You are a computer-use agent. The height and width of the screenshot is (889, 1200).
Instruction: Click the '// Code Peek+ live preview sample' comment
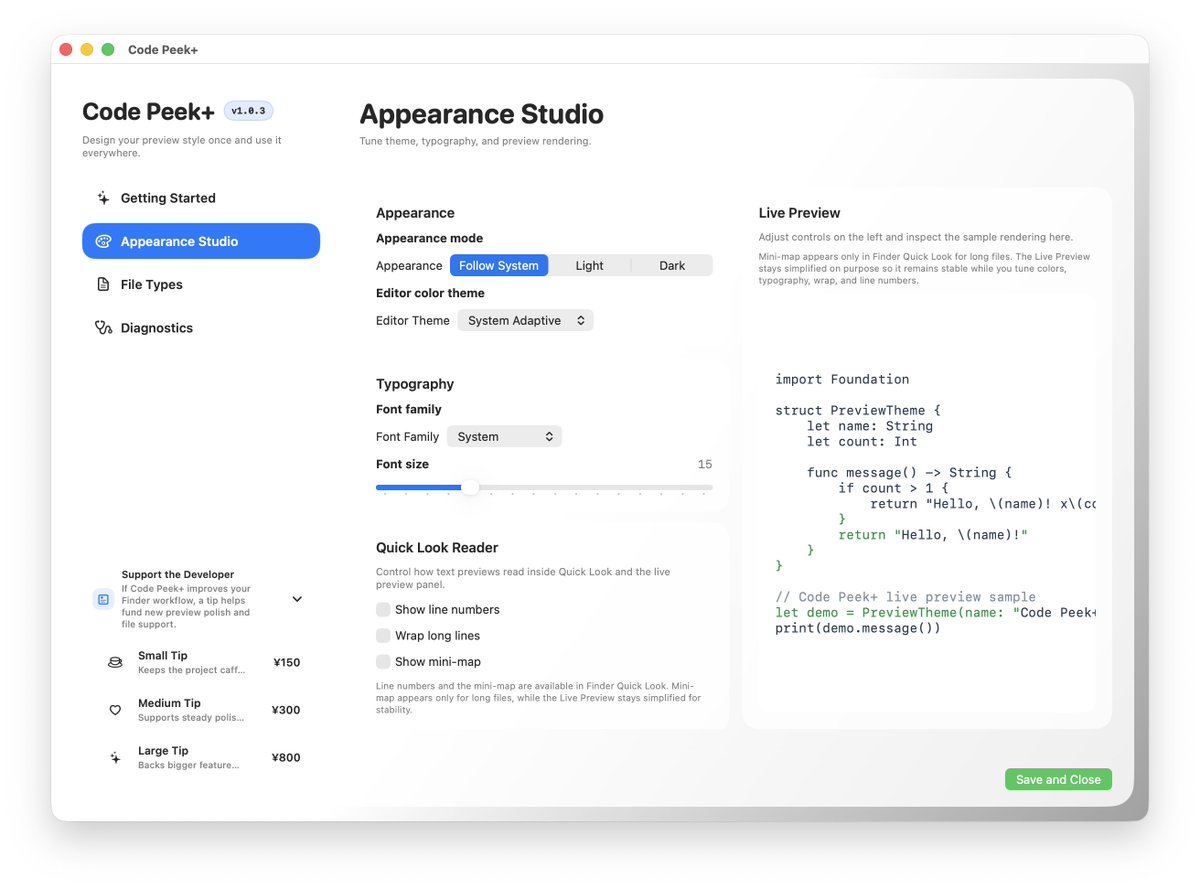[905, 597]
